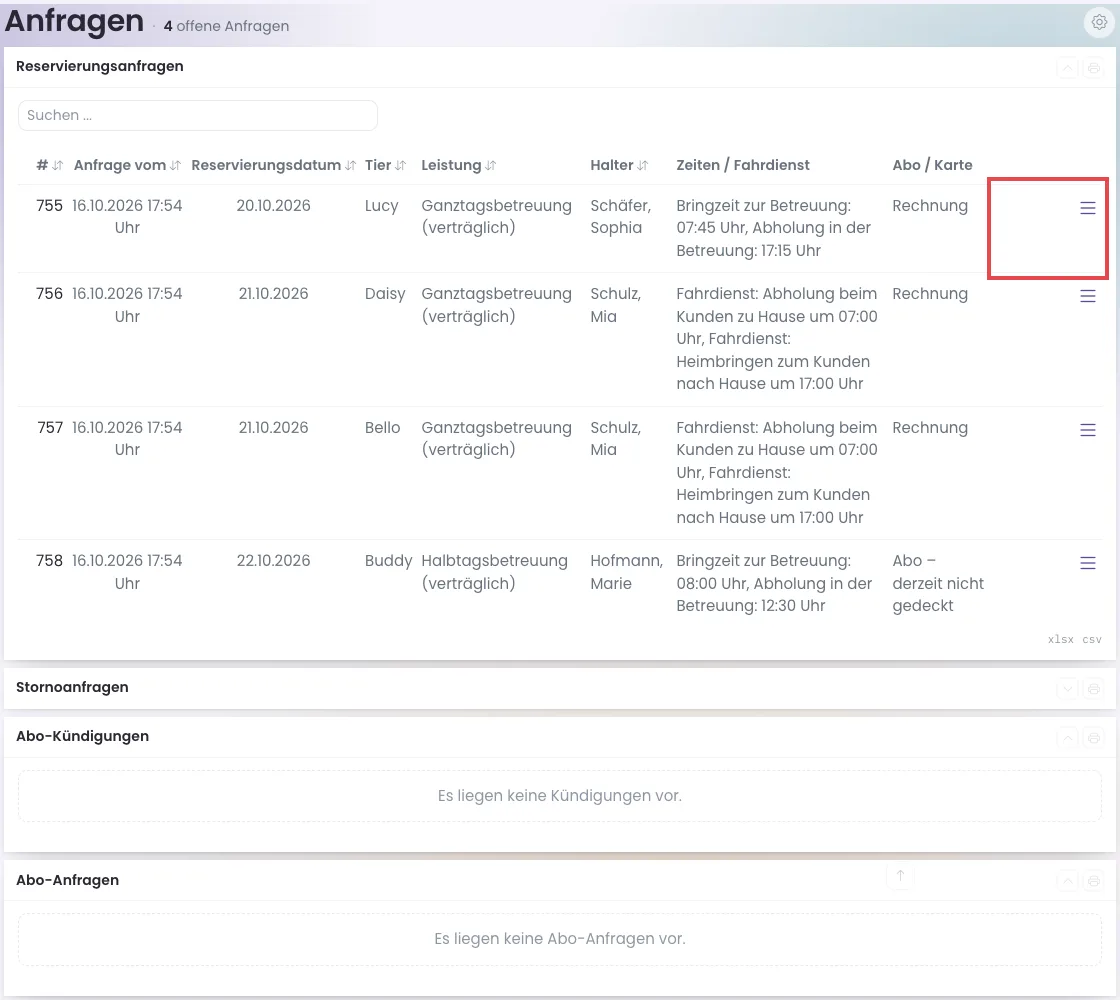Collapse the Abo-Anfragen section
This screenshot has width=1120, height=1000.
tap(1068, 881)
